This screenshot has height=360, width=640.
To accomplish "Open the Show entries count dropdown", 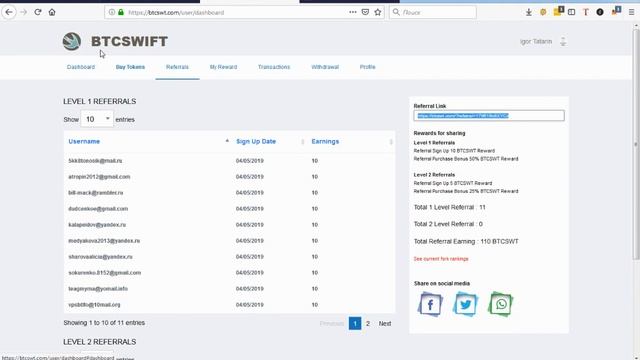I will [x=97, y=119].
